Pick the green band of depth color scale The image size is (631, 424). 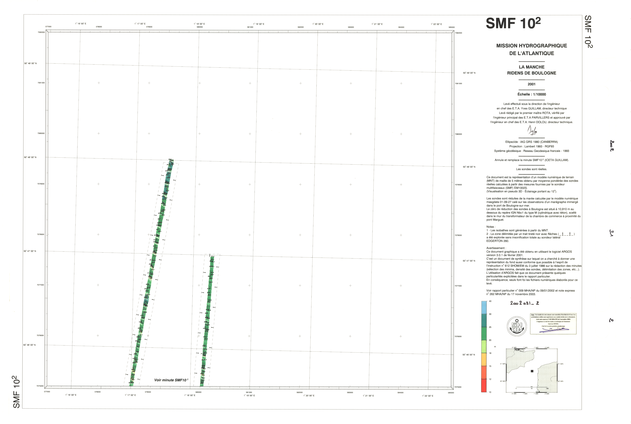coord(484,335)
